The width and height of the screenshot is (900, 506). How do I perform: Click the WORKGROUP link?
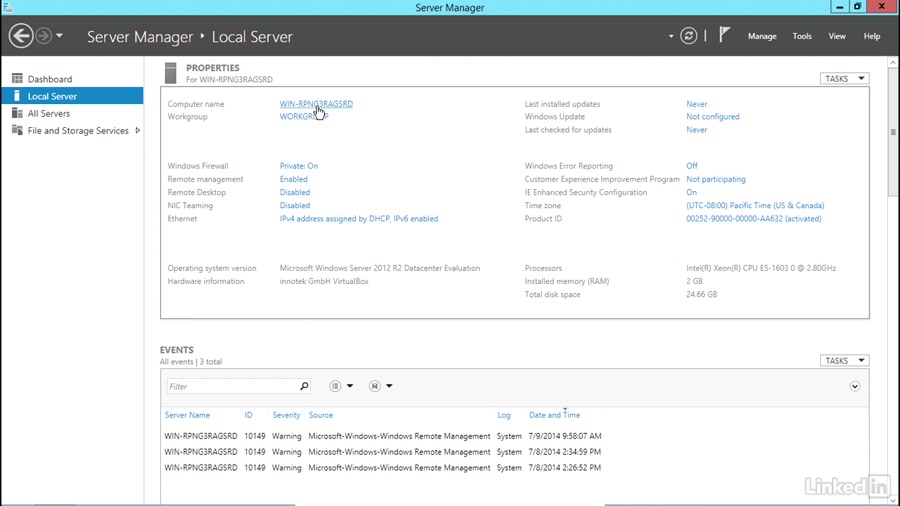304,116
